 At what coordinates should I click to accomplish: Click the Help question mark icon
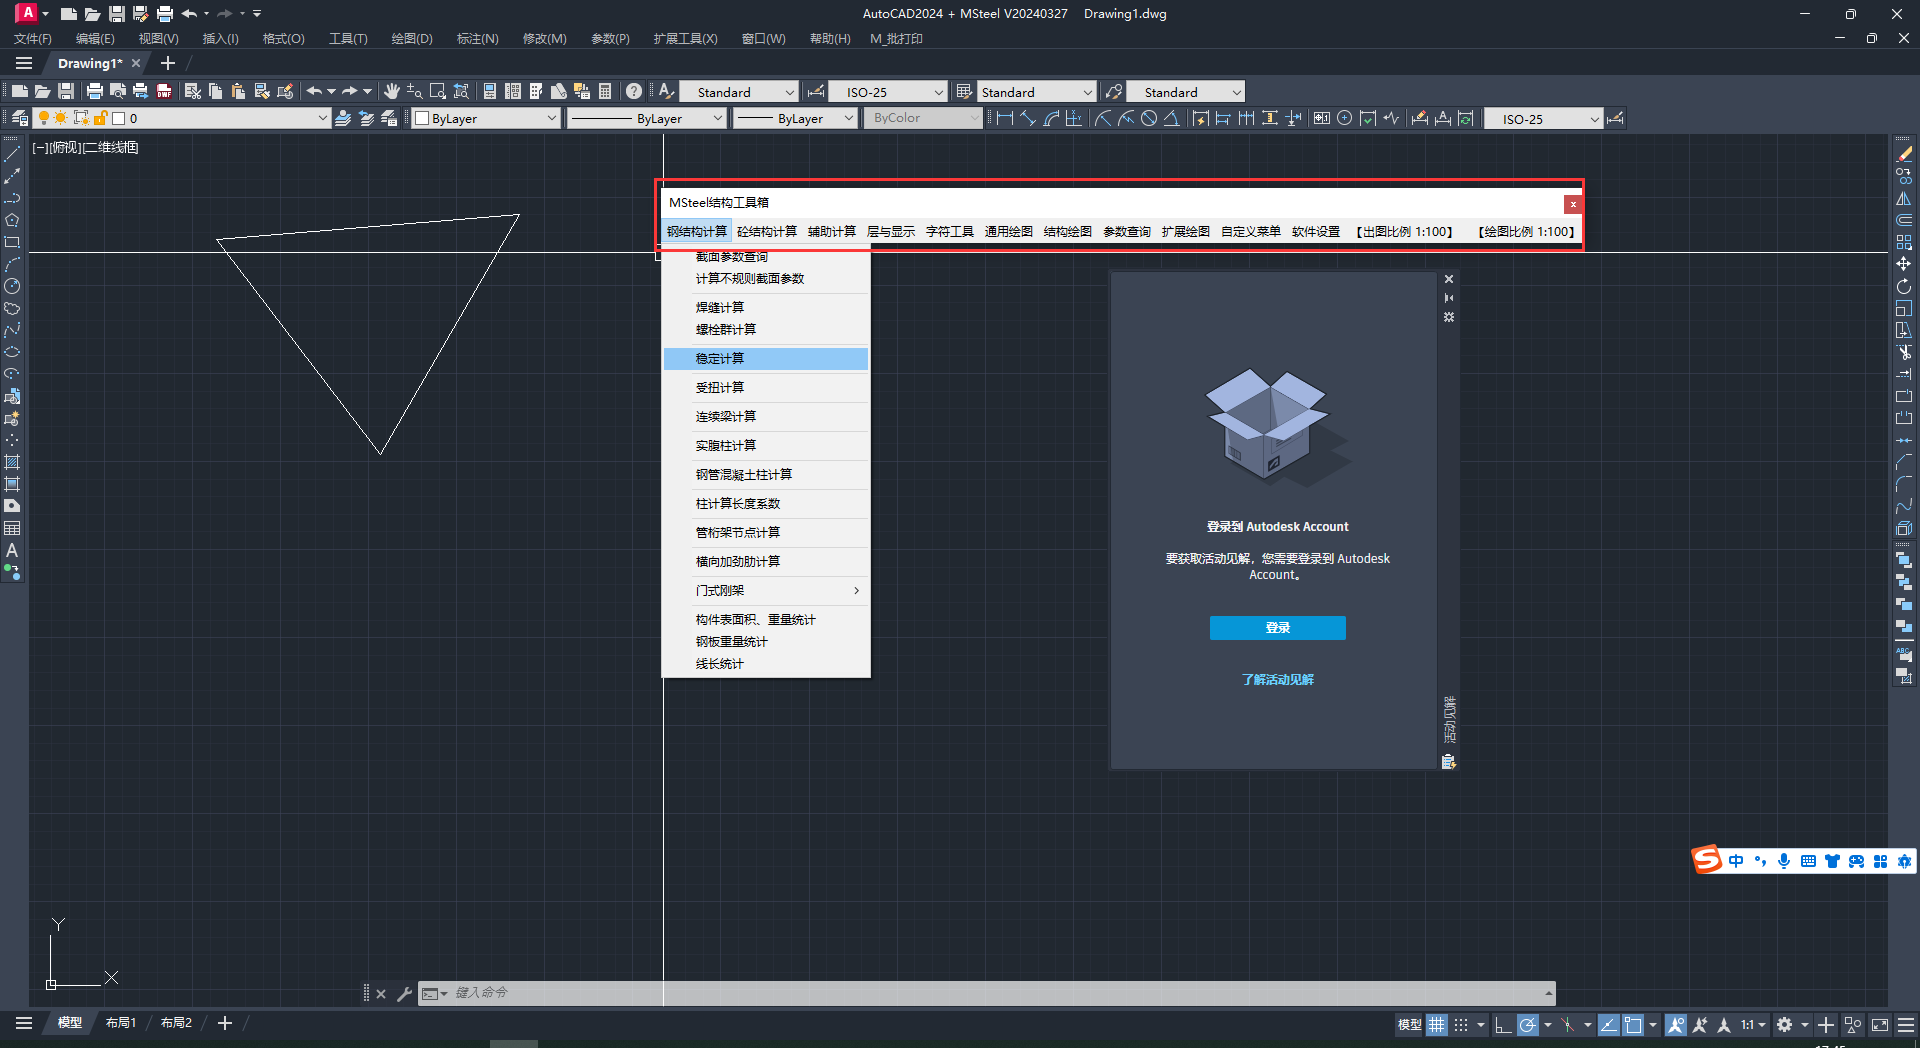point(634,92)
